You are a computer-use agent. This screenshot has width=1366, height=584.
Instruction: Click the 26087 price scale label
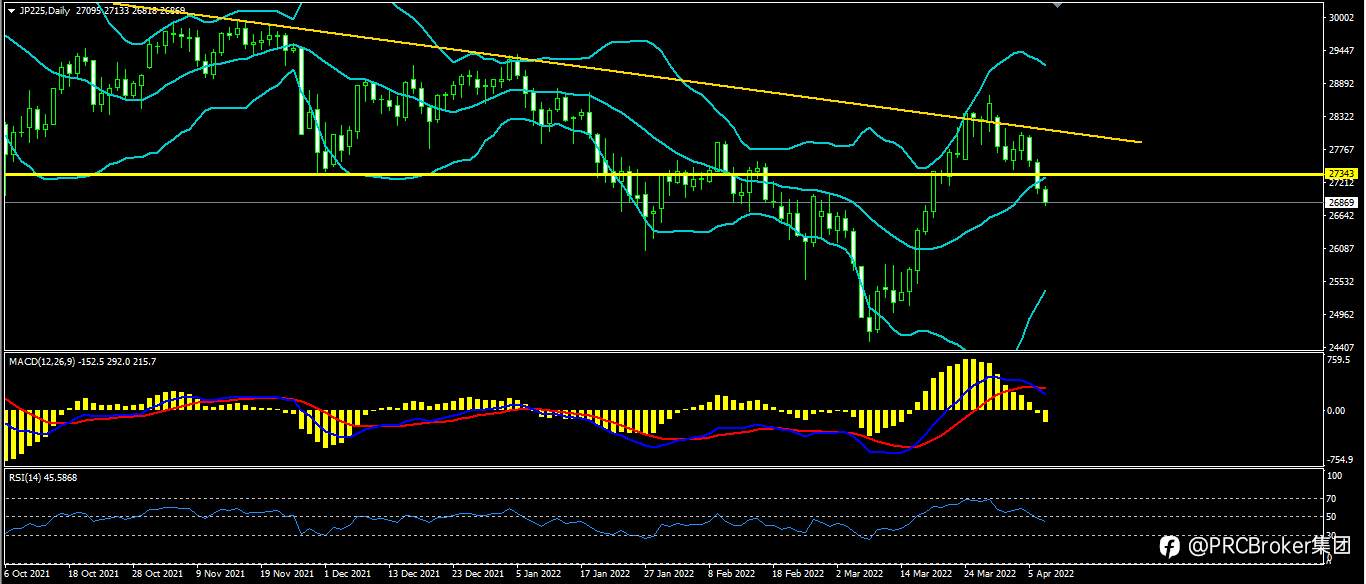tap(1341, 248)
